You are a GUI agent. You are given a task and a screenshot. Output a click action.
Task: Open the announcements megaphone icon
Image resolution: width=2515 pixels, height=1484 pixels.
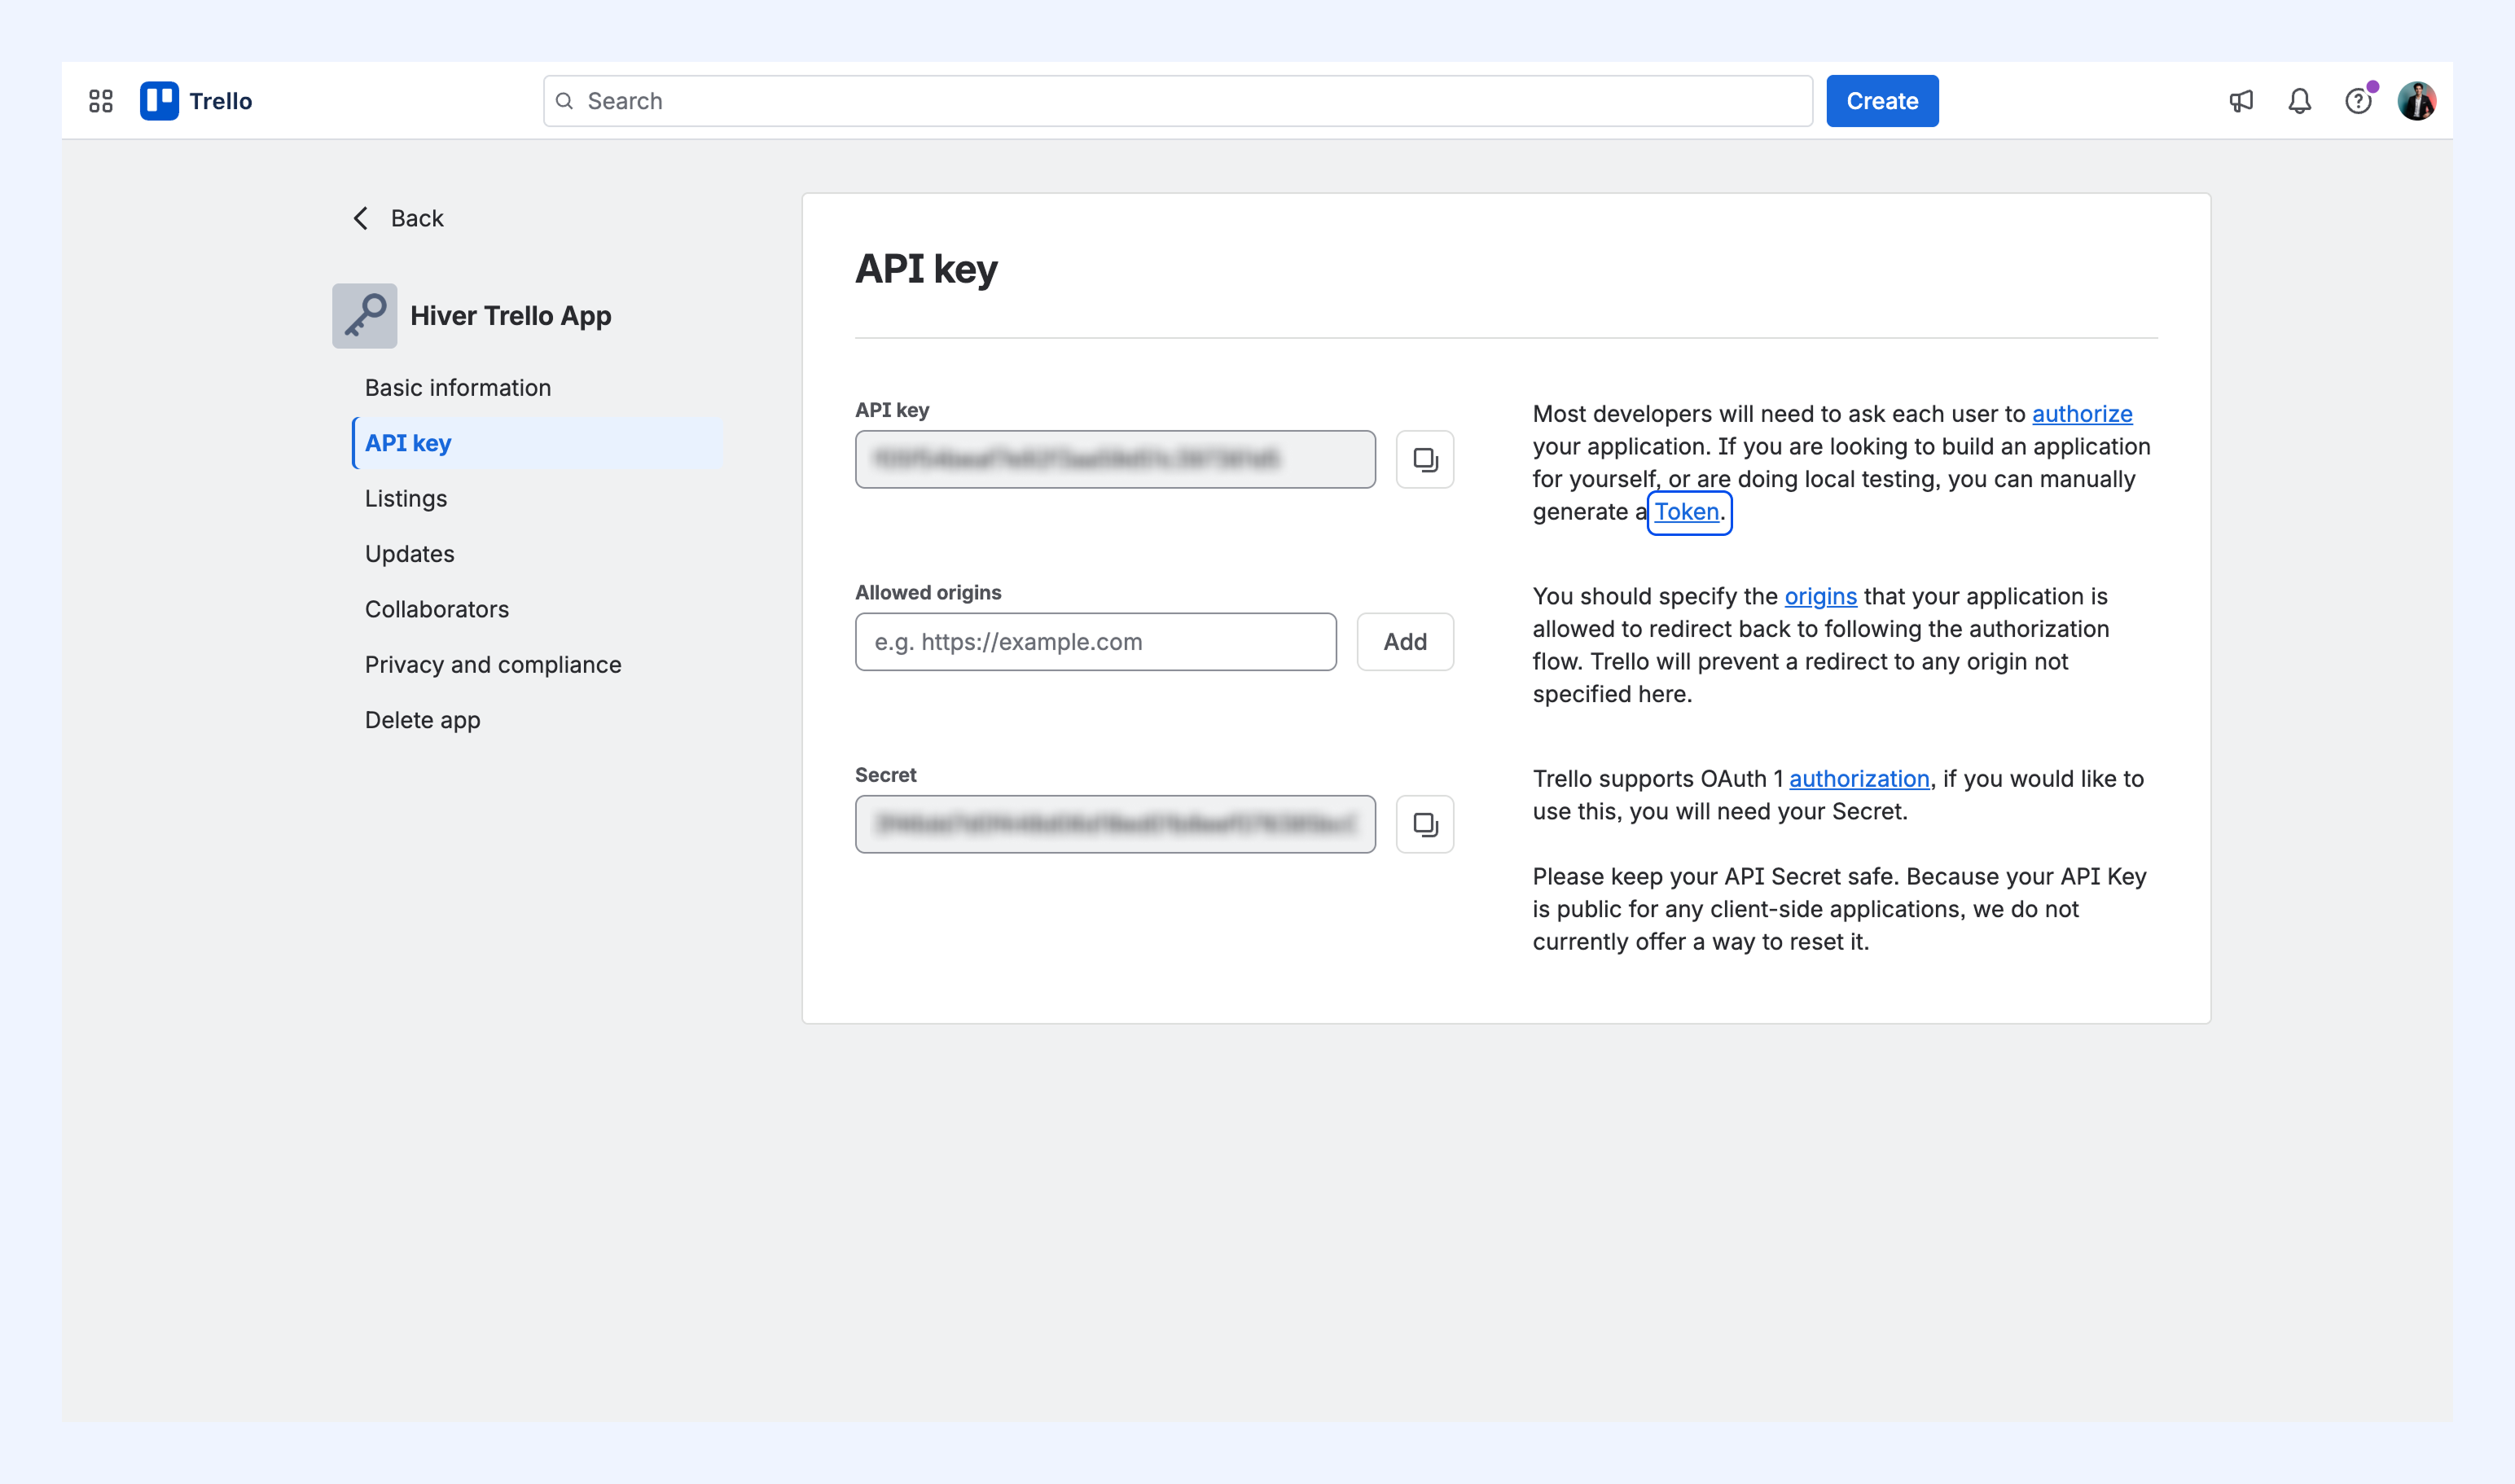coord(2241,101)
